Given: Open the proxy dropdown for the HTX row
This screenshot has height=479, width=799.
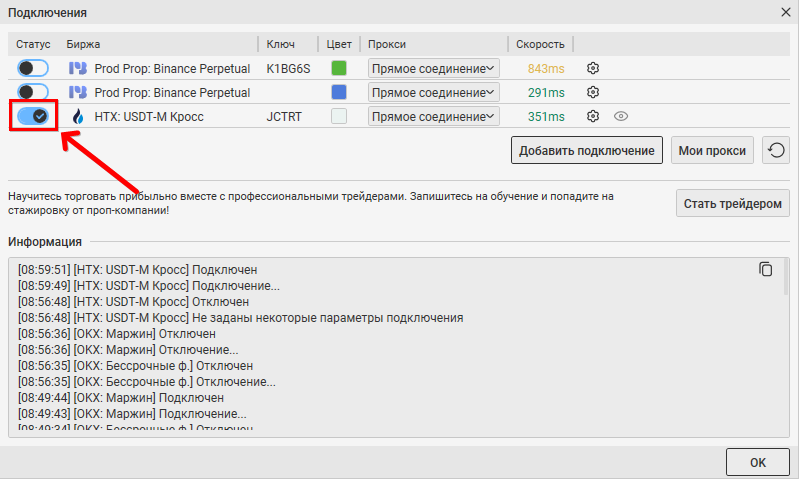Looking at the screenshot, I should [433, 116].
